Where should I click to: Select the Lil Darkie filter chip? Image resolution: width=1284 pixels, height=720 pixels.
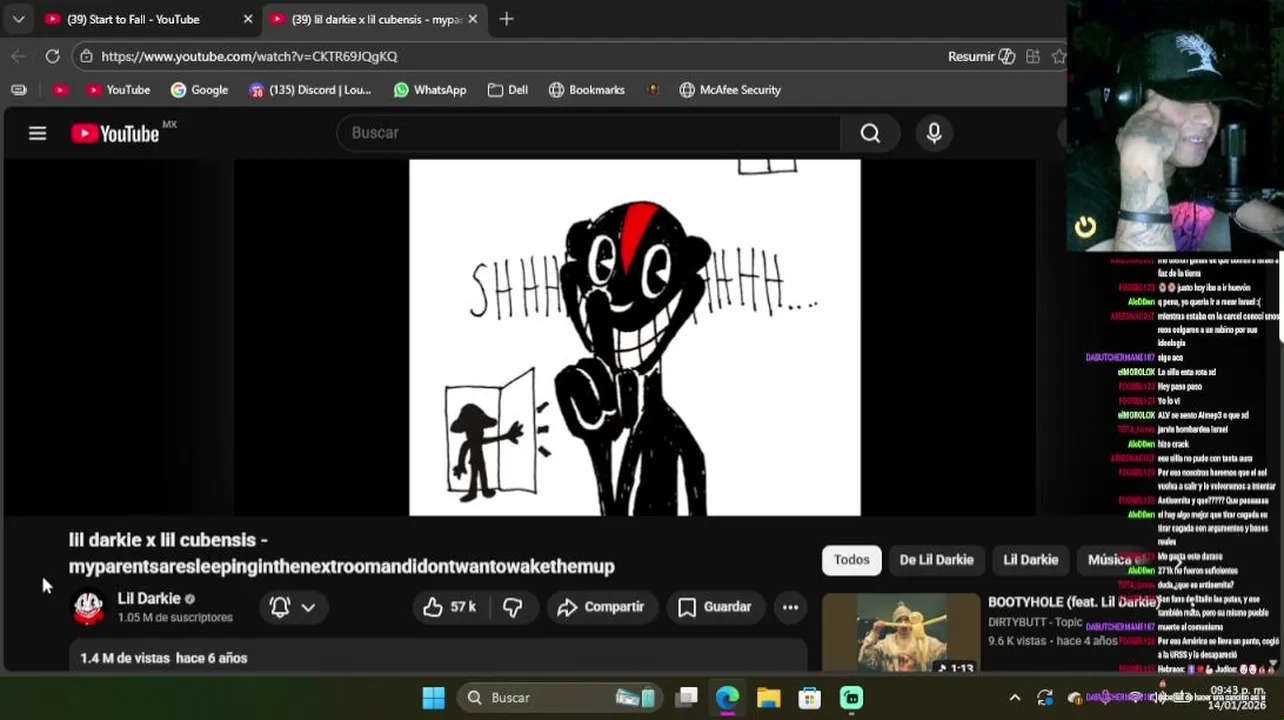point(1030,560)
